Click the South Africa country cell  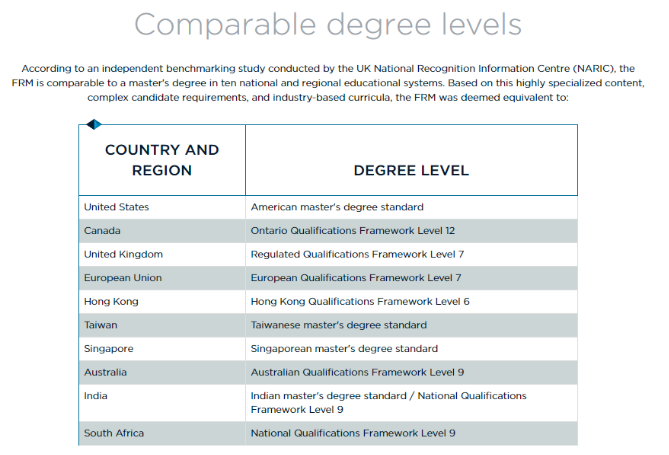pyautogui.click(x=114, y=433)
